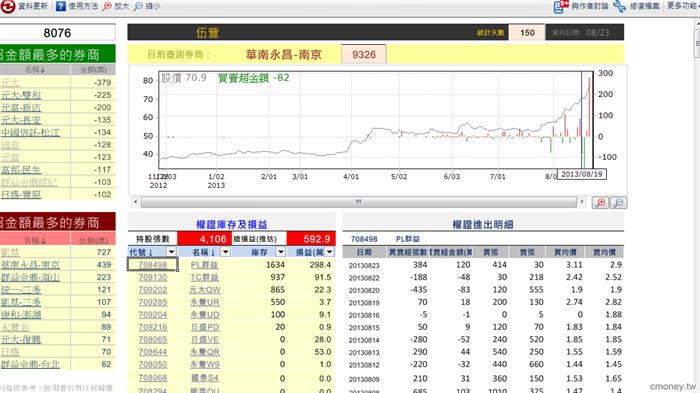Click warrant name 日盛PD

205,327
